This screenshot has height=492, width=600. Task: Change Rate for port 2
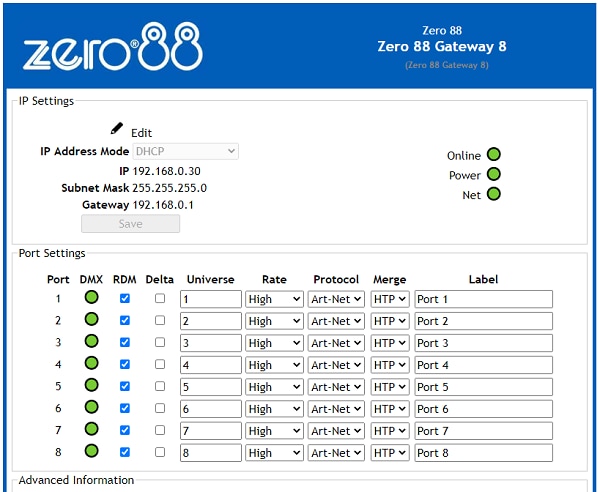274,321
